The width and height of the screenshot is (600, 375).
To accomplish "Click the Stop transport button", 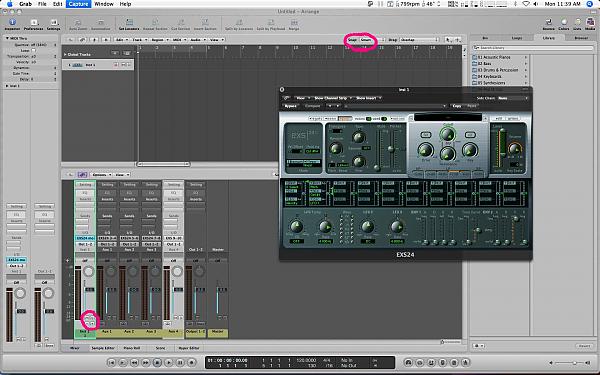I will click(x=157, y=362).
